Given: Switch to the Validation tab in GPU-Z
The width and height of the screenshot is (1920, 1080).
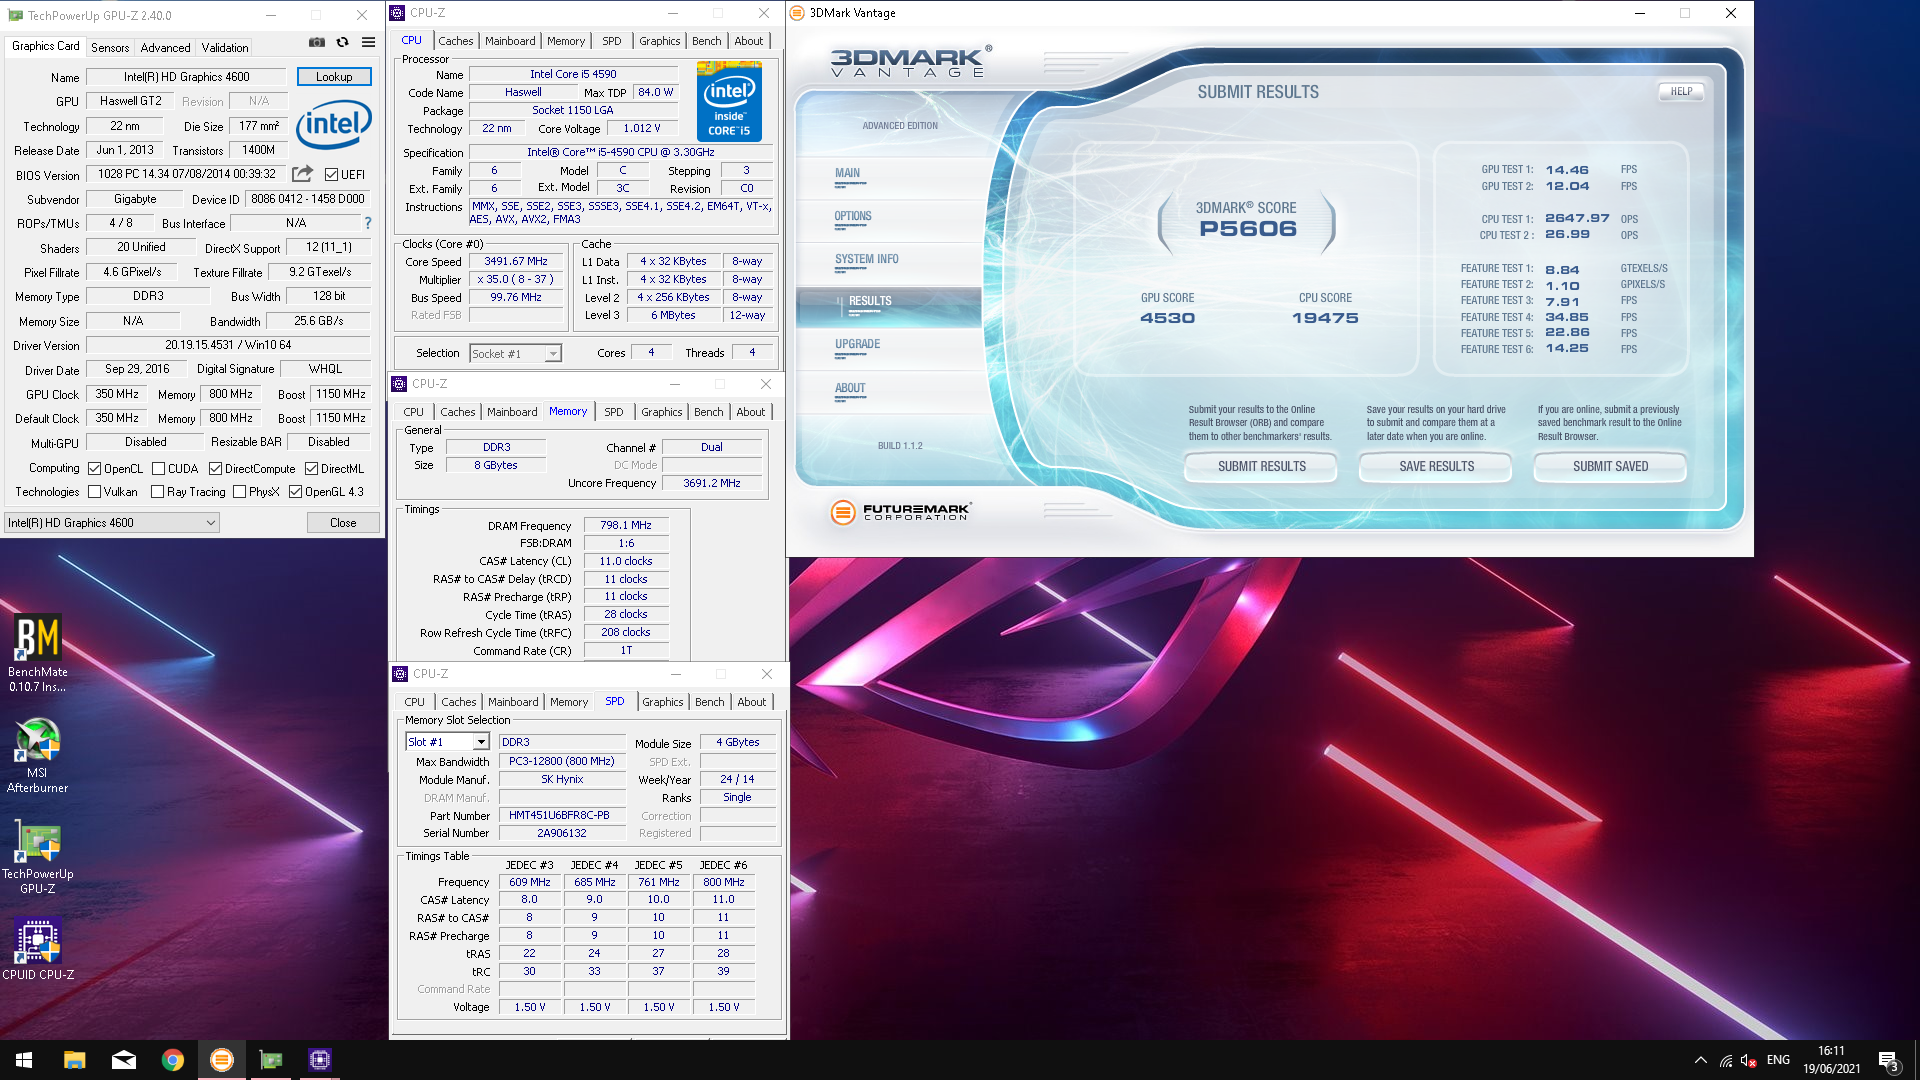Looking at the screenshot, I should pos(225,47).
